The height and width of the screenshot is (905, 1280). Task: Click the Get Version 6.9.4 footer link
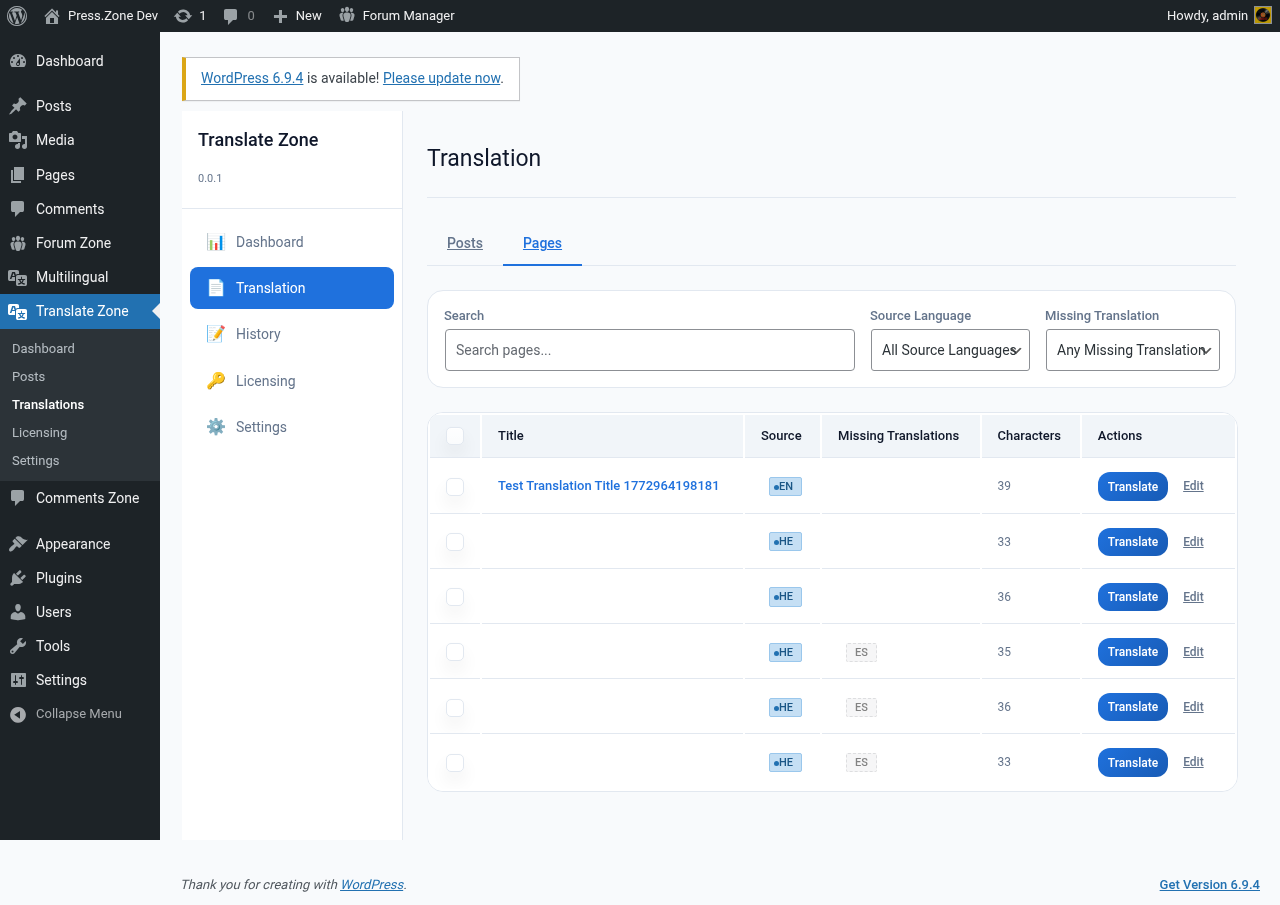point(1209,885)
